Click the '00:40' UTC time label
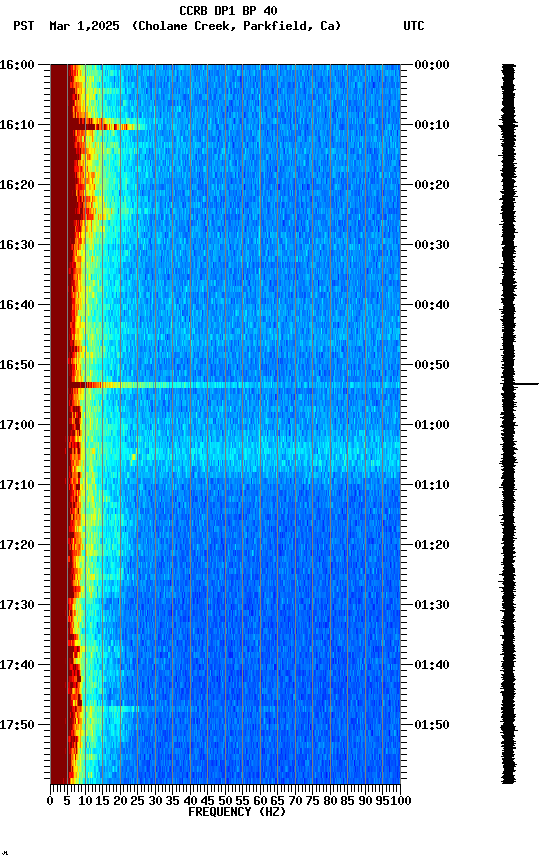This screenshot has height=864, width=552. click(x=432, y=305)
